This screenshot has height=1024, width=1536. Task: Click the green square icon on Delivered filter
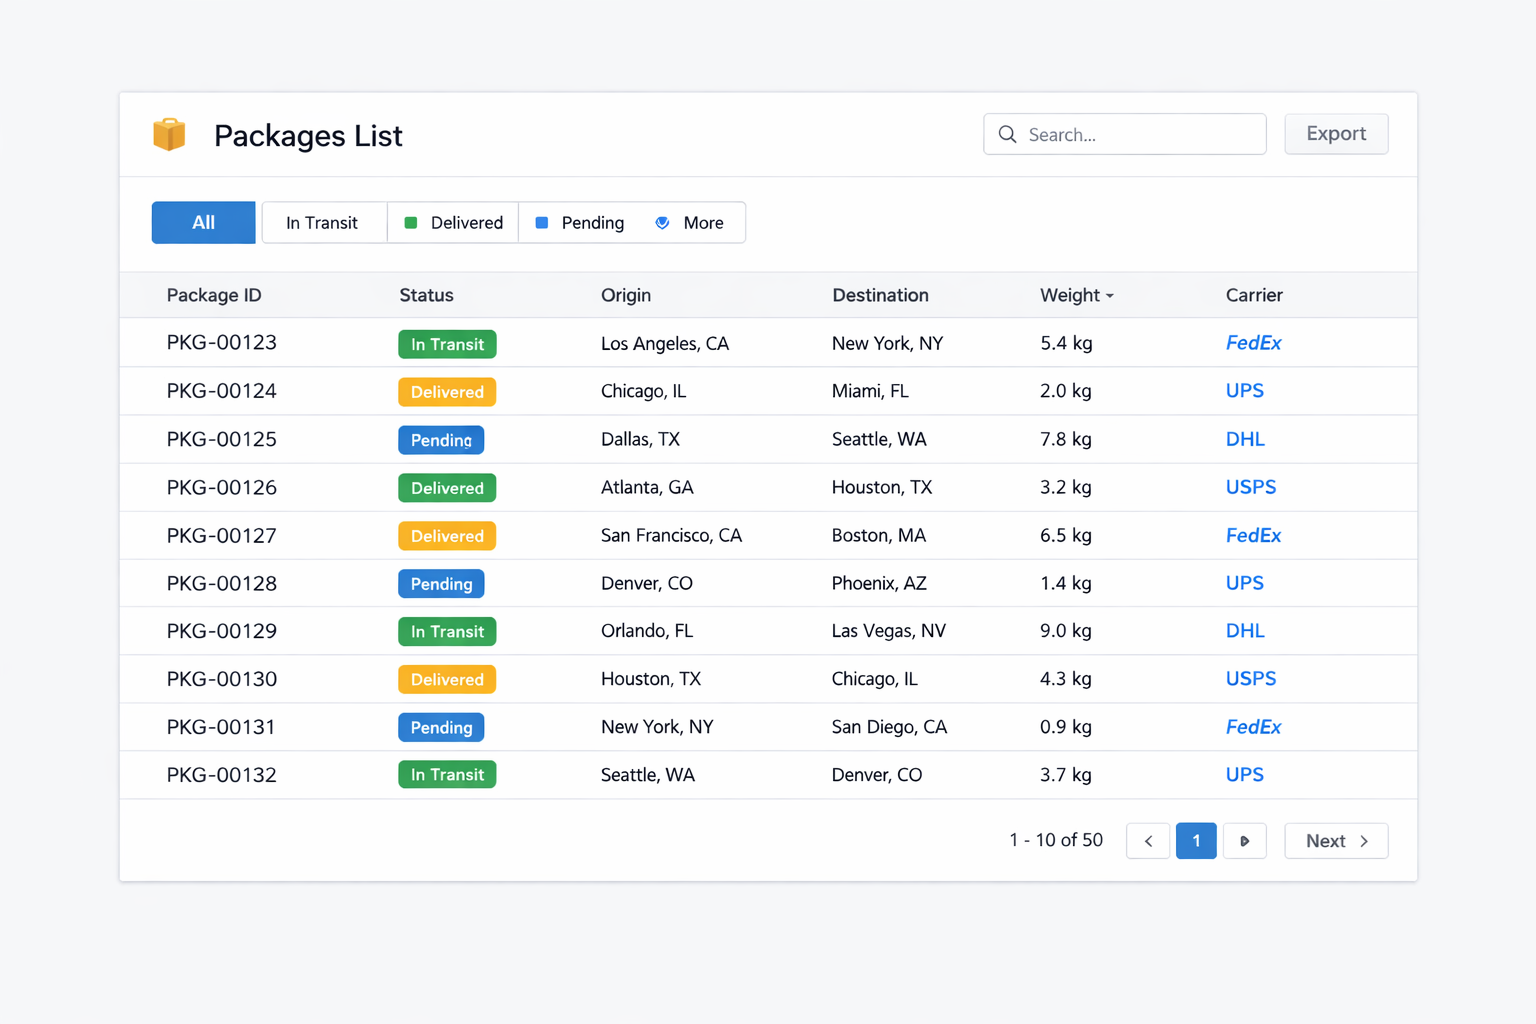(410, 222)
